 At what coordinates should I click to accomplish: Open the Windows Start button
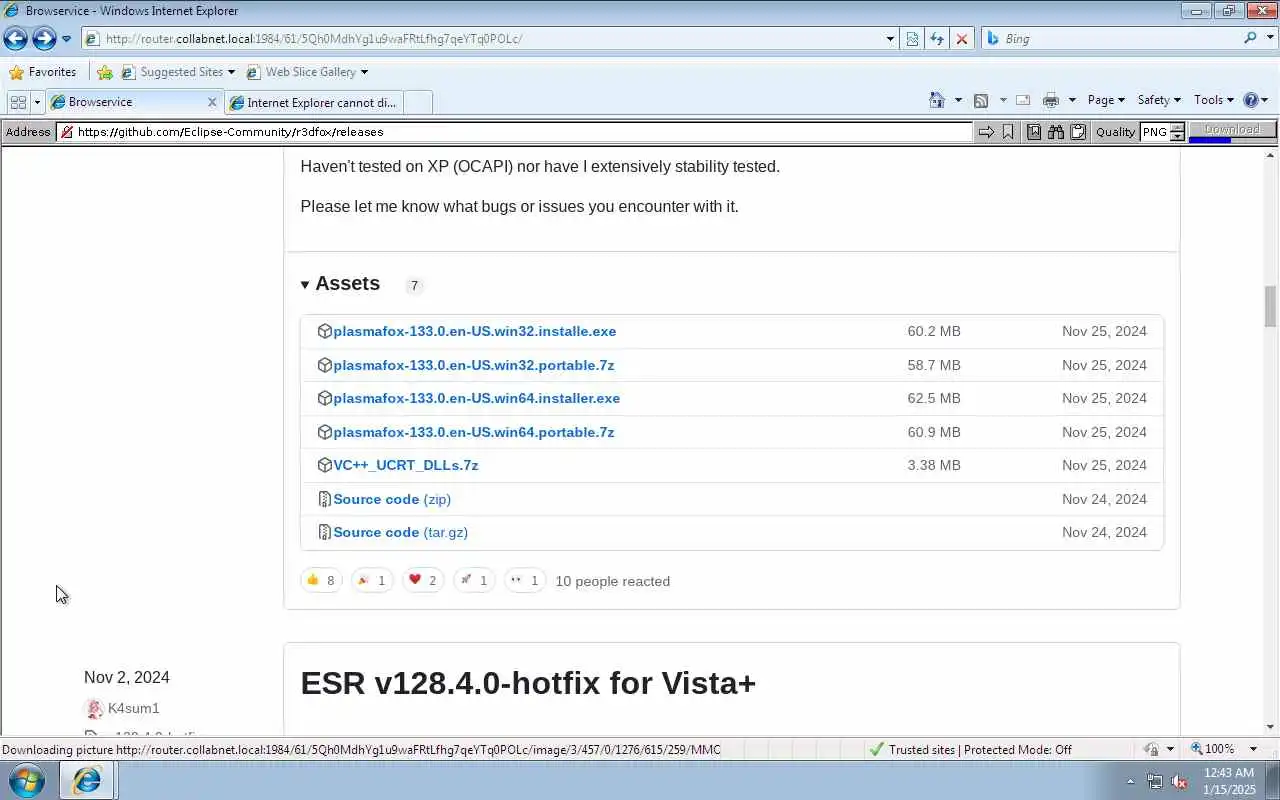[x=27, y=780]
